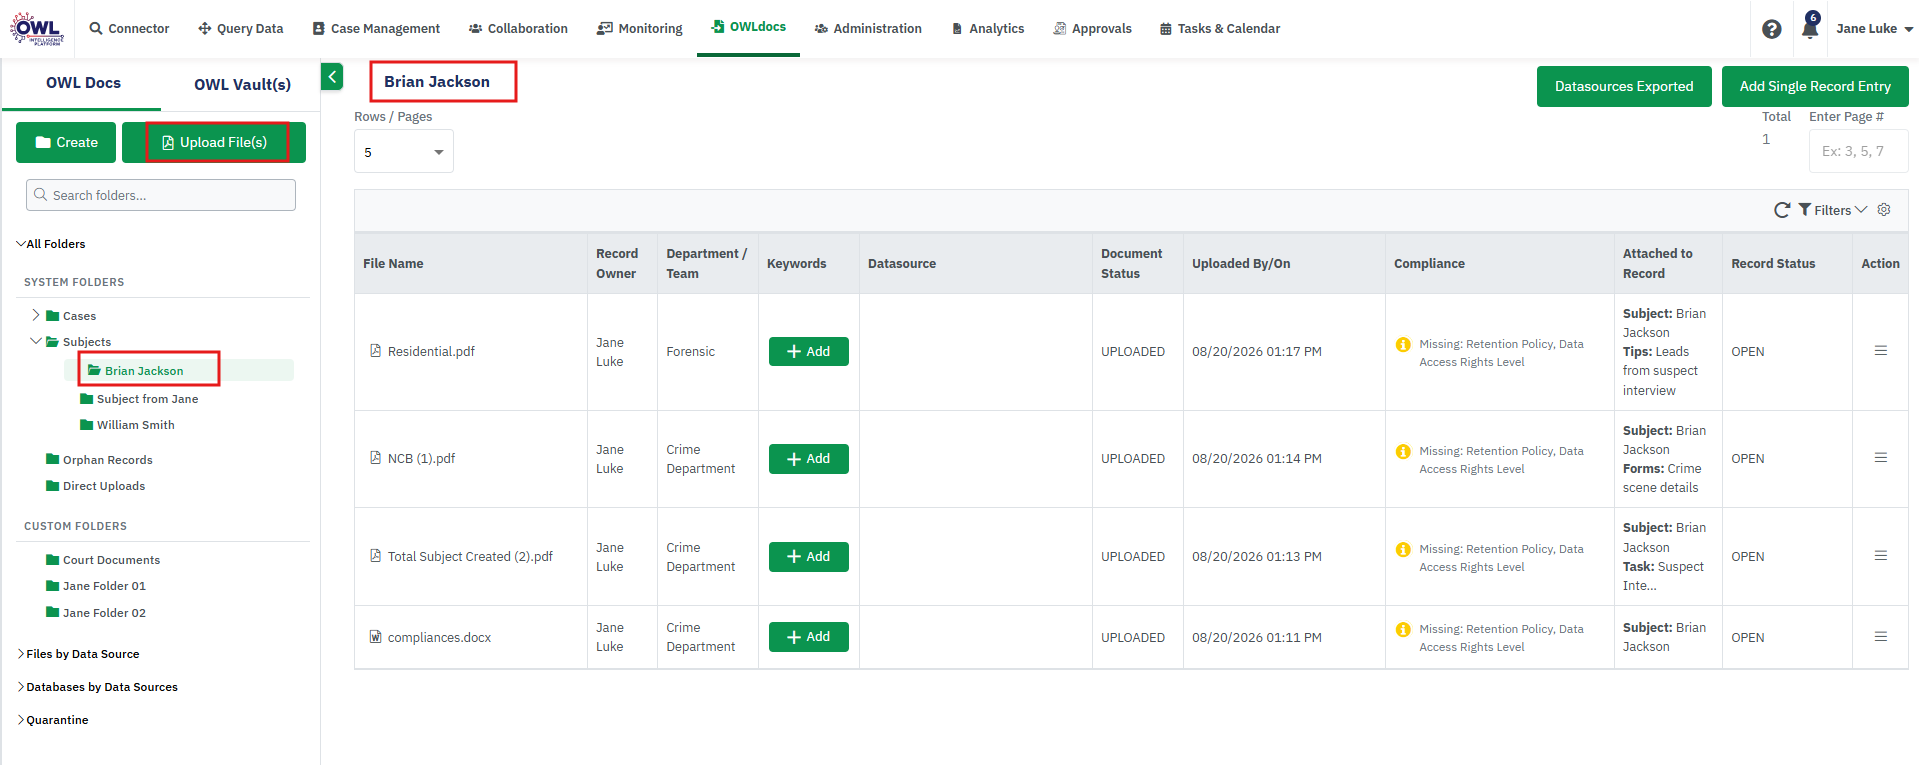Screen dimensions: 1919x765
Task: Open Tasks & Calendar
Action: [1219, 29]
